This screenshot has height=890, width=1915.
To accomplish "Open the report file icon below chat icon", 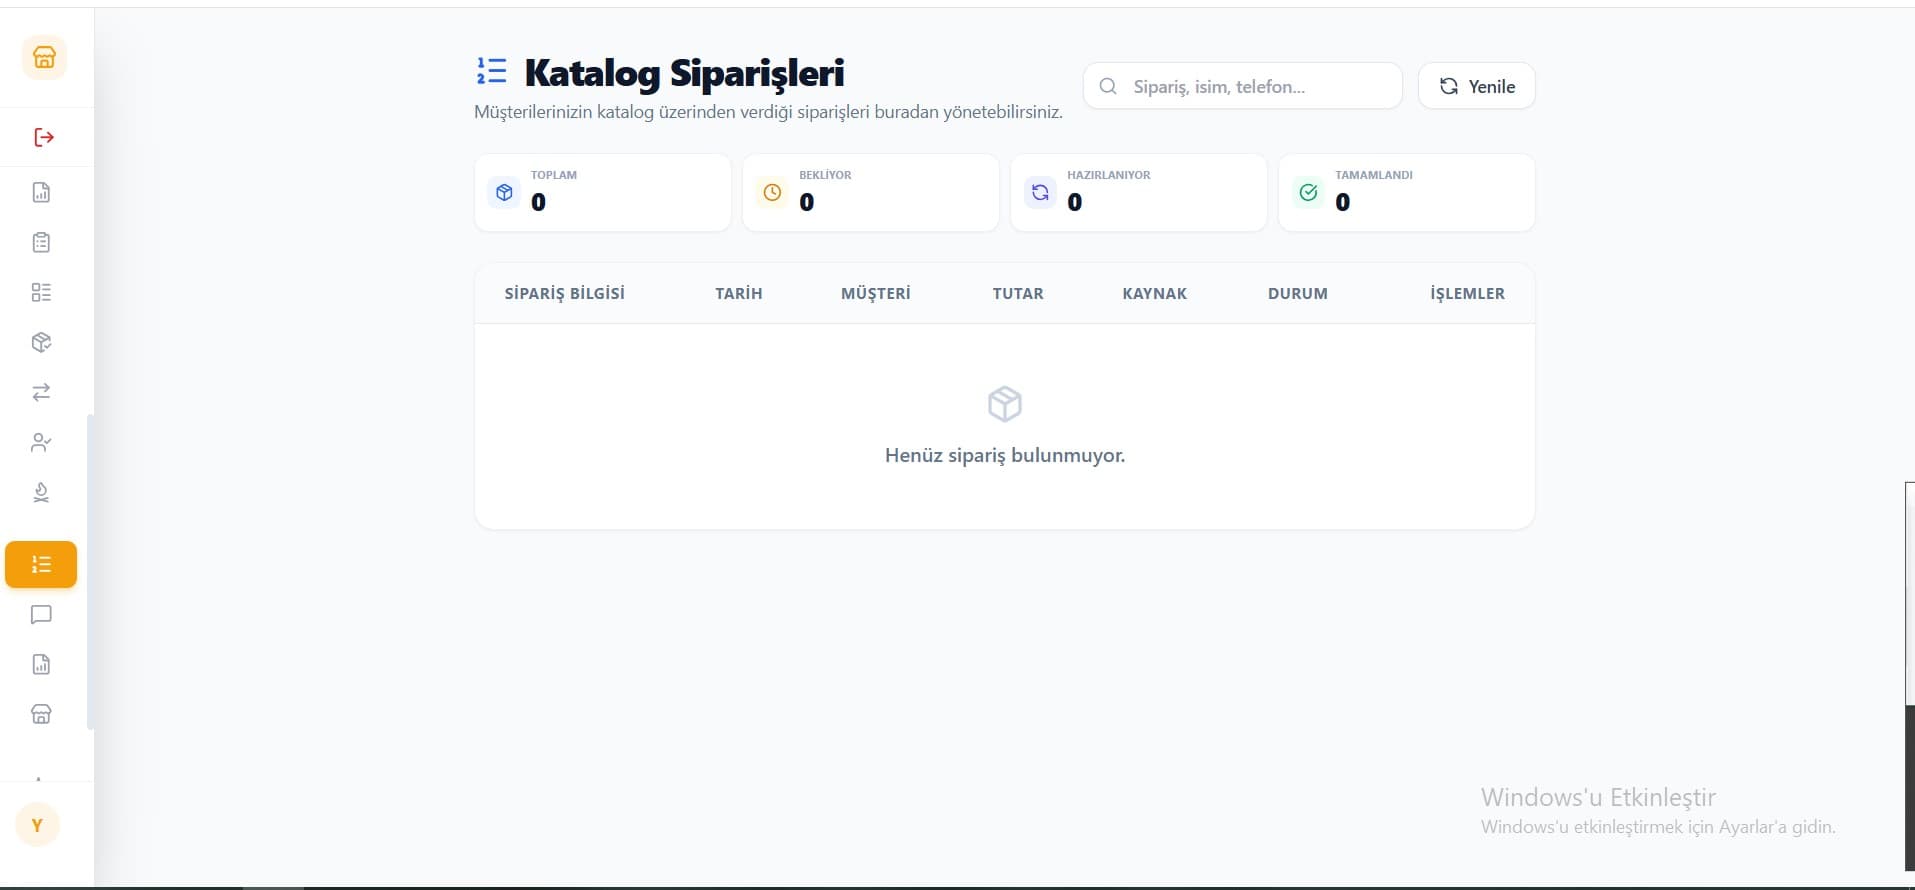I will tap(41, 664).
